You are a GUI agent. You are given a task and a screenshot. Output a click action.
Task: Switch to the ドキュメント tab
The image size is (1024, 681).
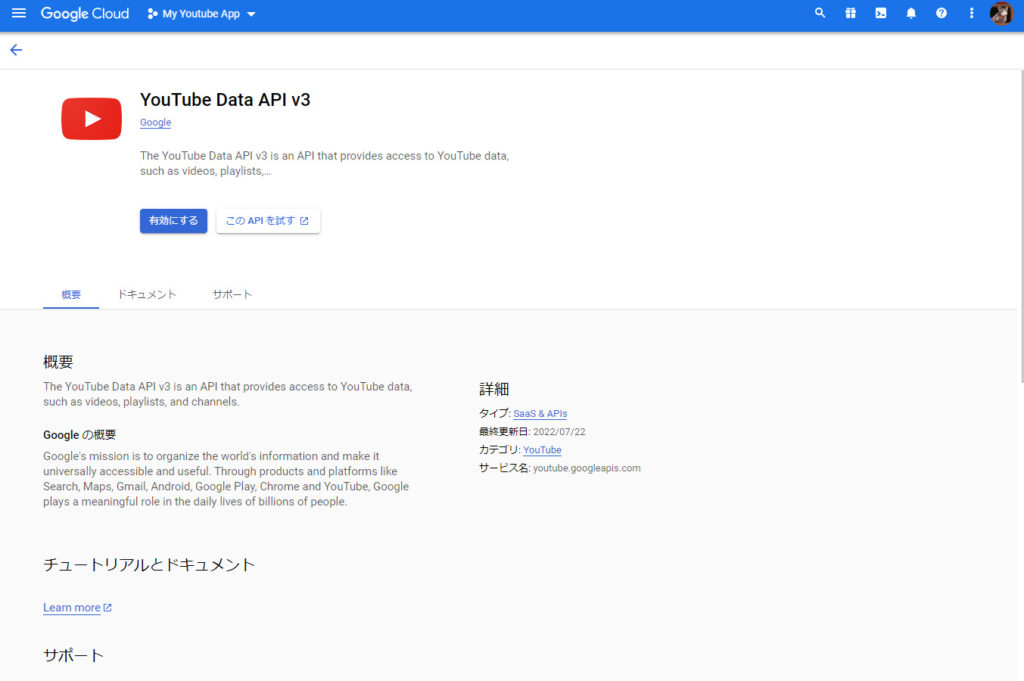pos(147,294)
